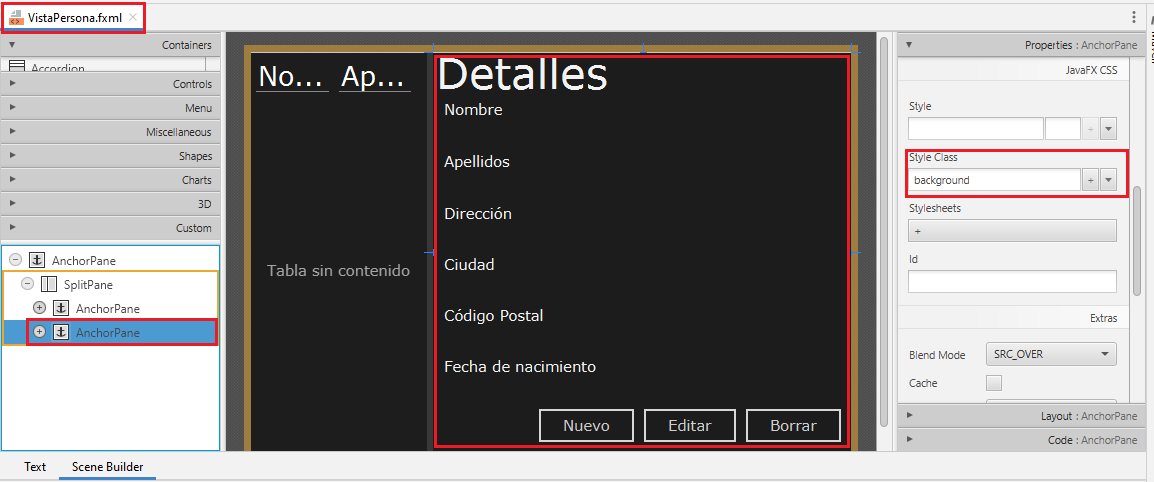Expand the 3D library section
The width and height of the screenshot is (1154, 482).
click(110, 204)
